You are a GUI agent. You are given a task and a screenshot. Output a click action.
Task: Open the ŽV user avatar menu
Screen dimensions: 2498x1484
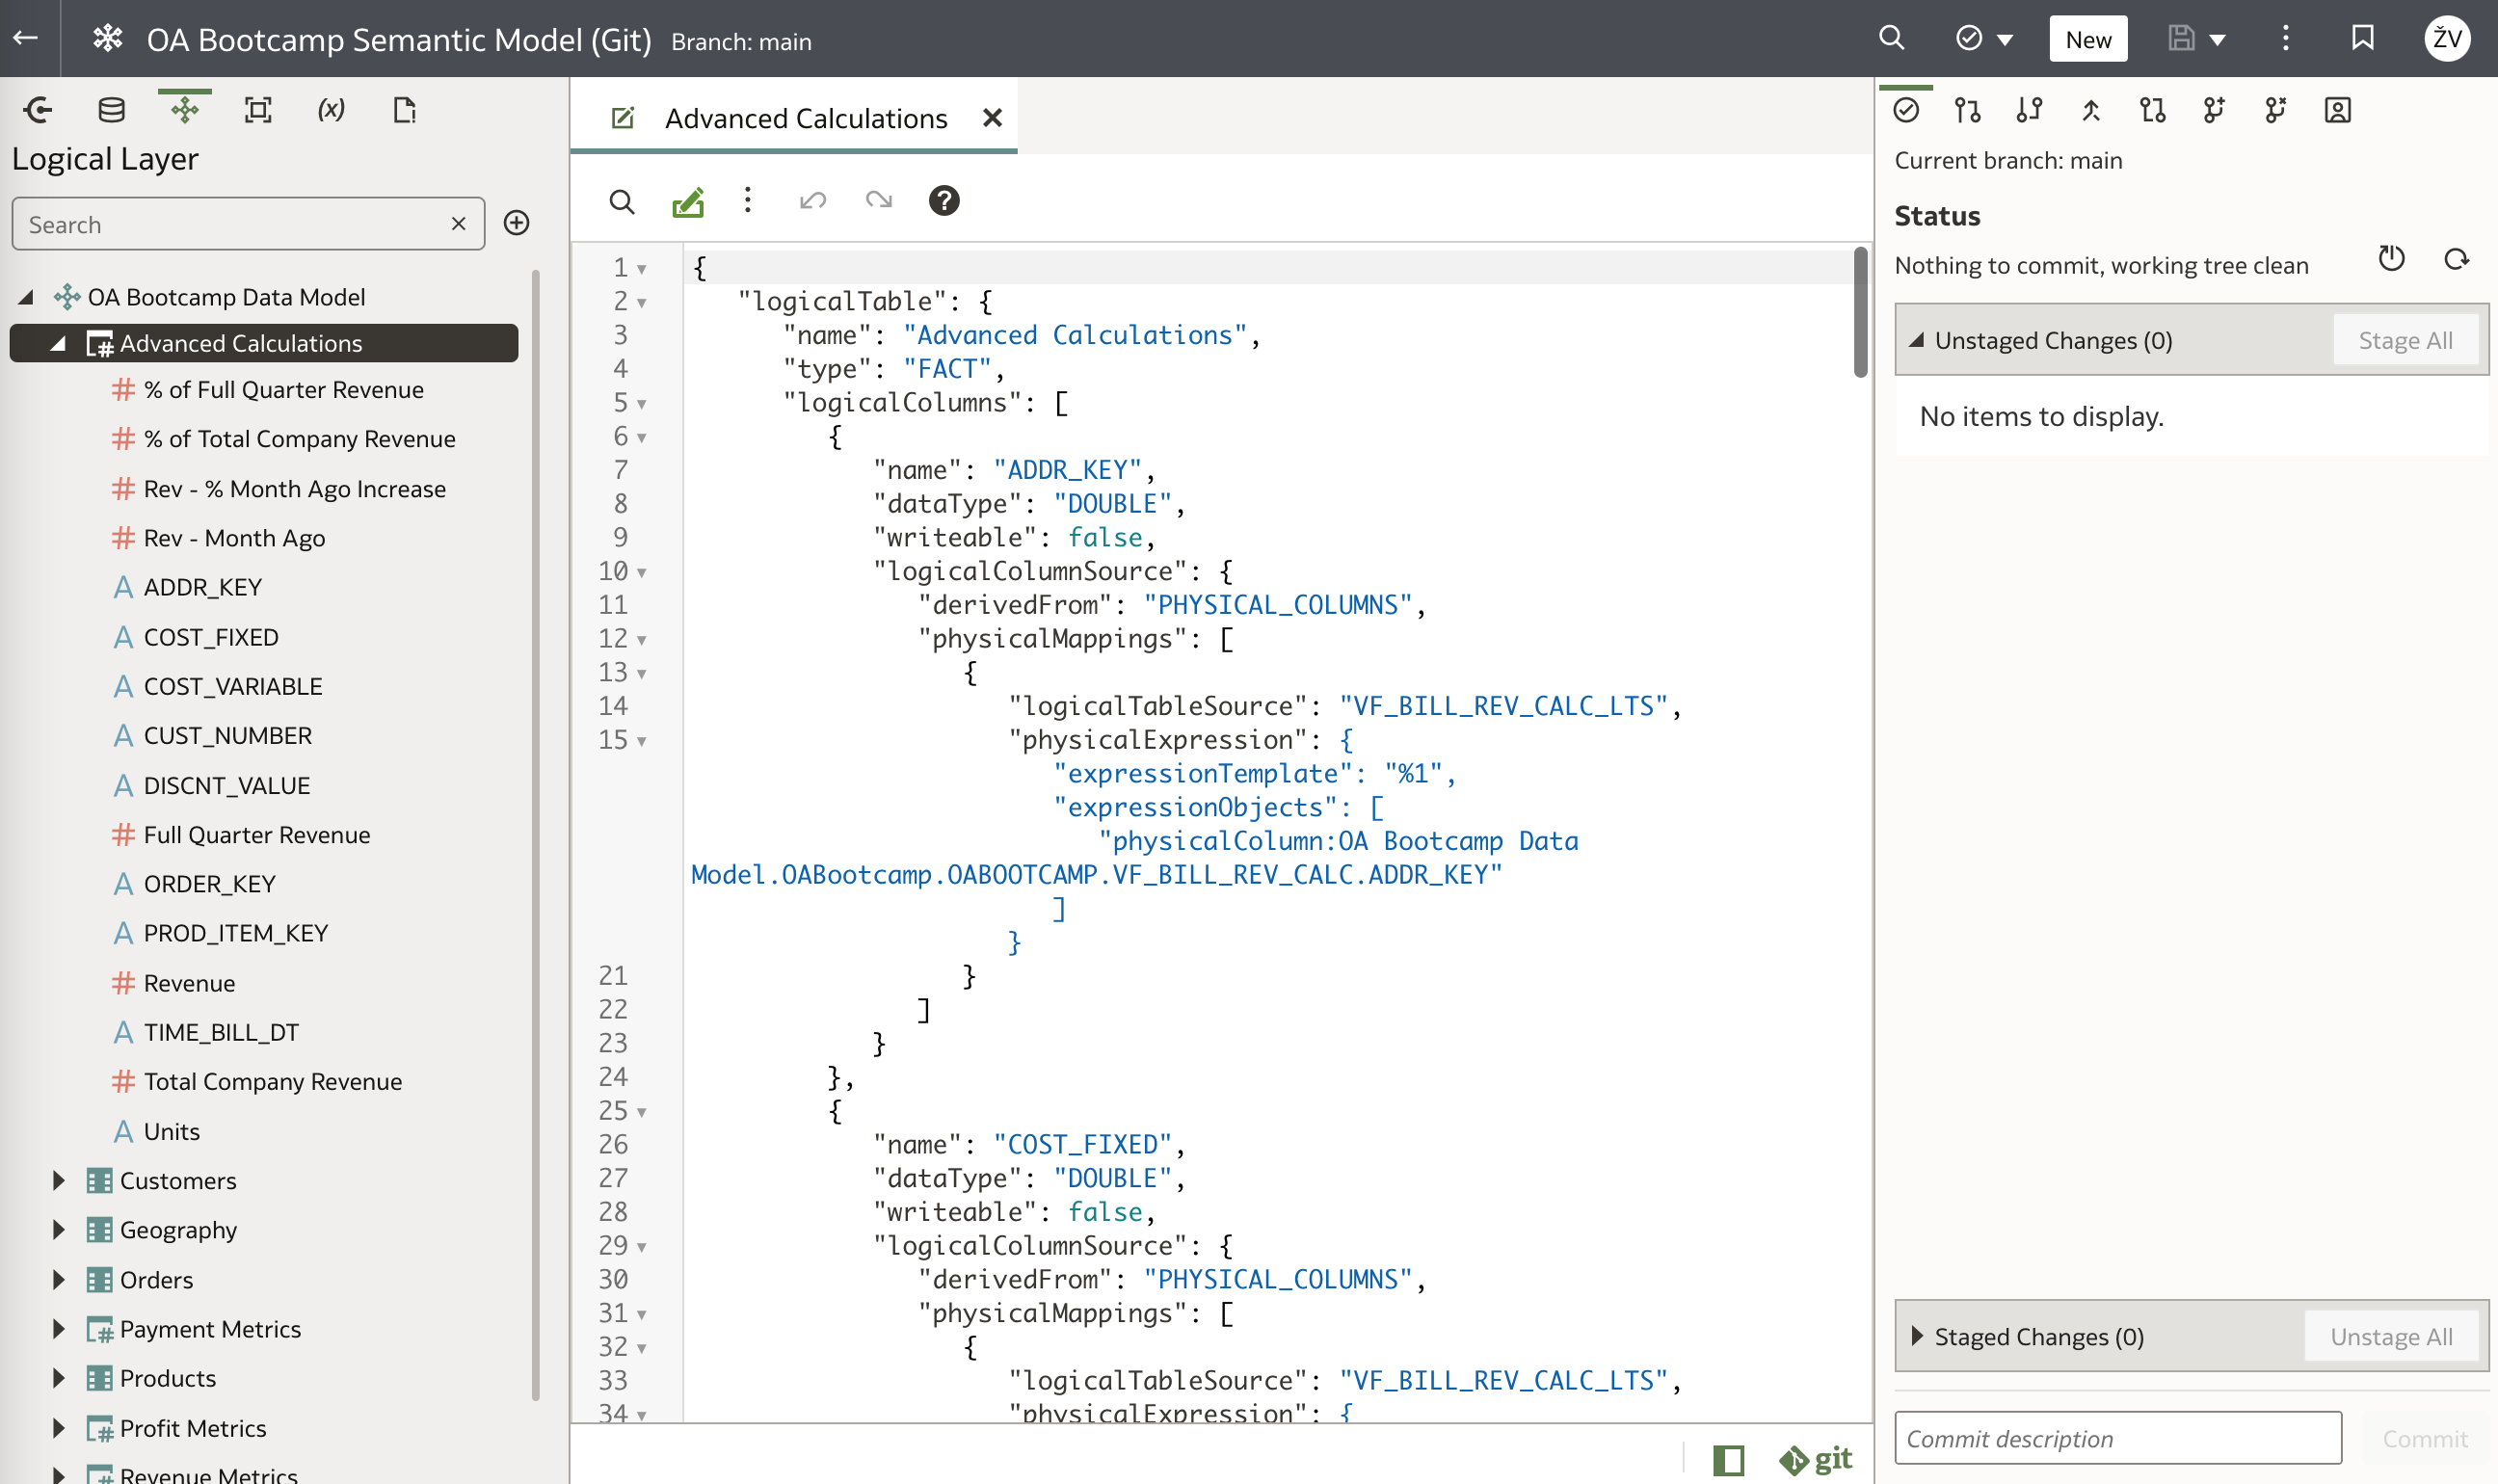[x=2446, y=39]
